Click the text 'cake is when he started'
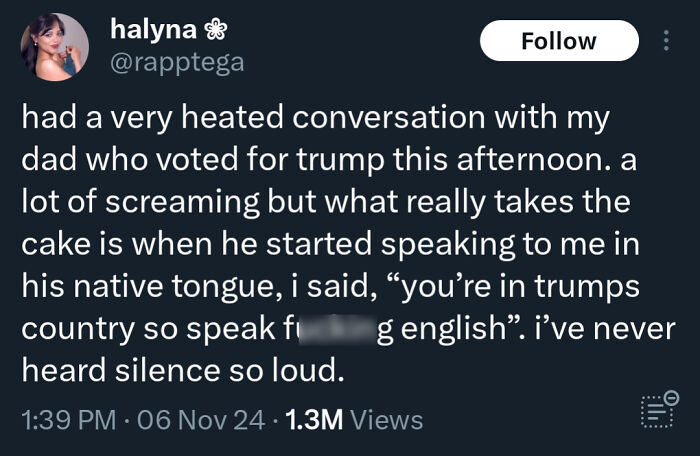The image size is (700, 456). coord(196,244)
